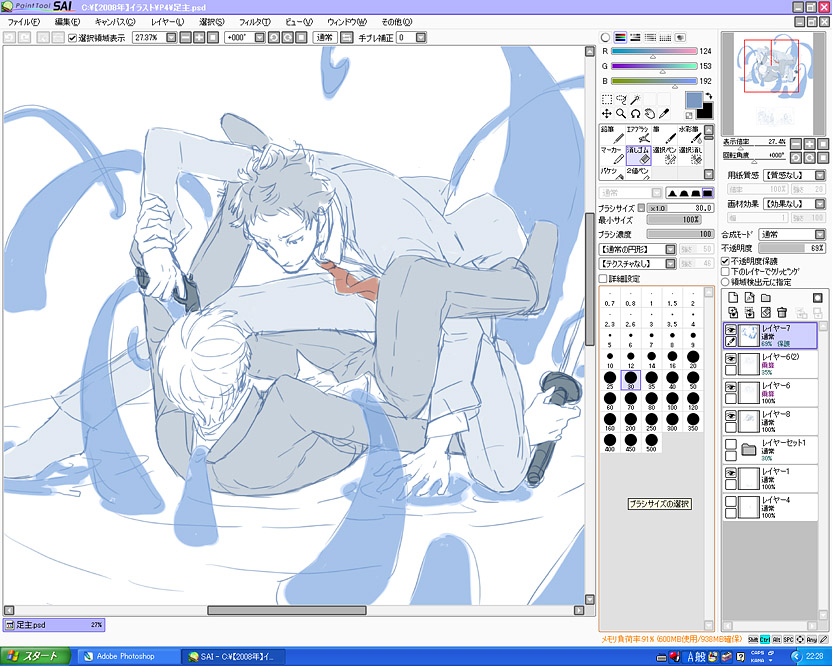Image resolution: width=832 pixels, height=666 pixels.
Task: Select the hand pan tool
Action: [649, 114]
